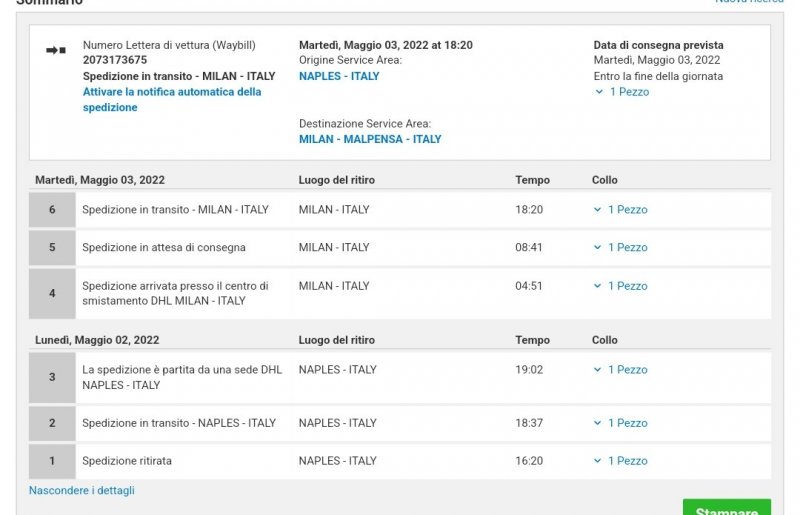Click the 18:37 time cell
This screenshot has height=515, width=800.
[x=529, y=423]
